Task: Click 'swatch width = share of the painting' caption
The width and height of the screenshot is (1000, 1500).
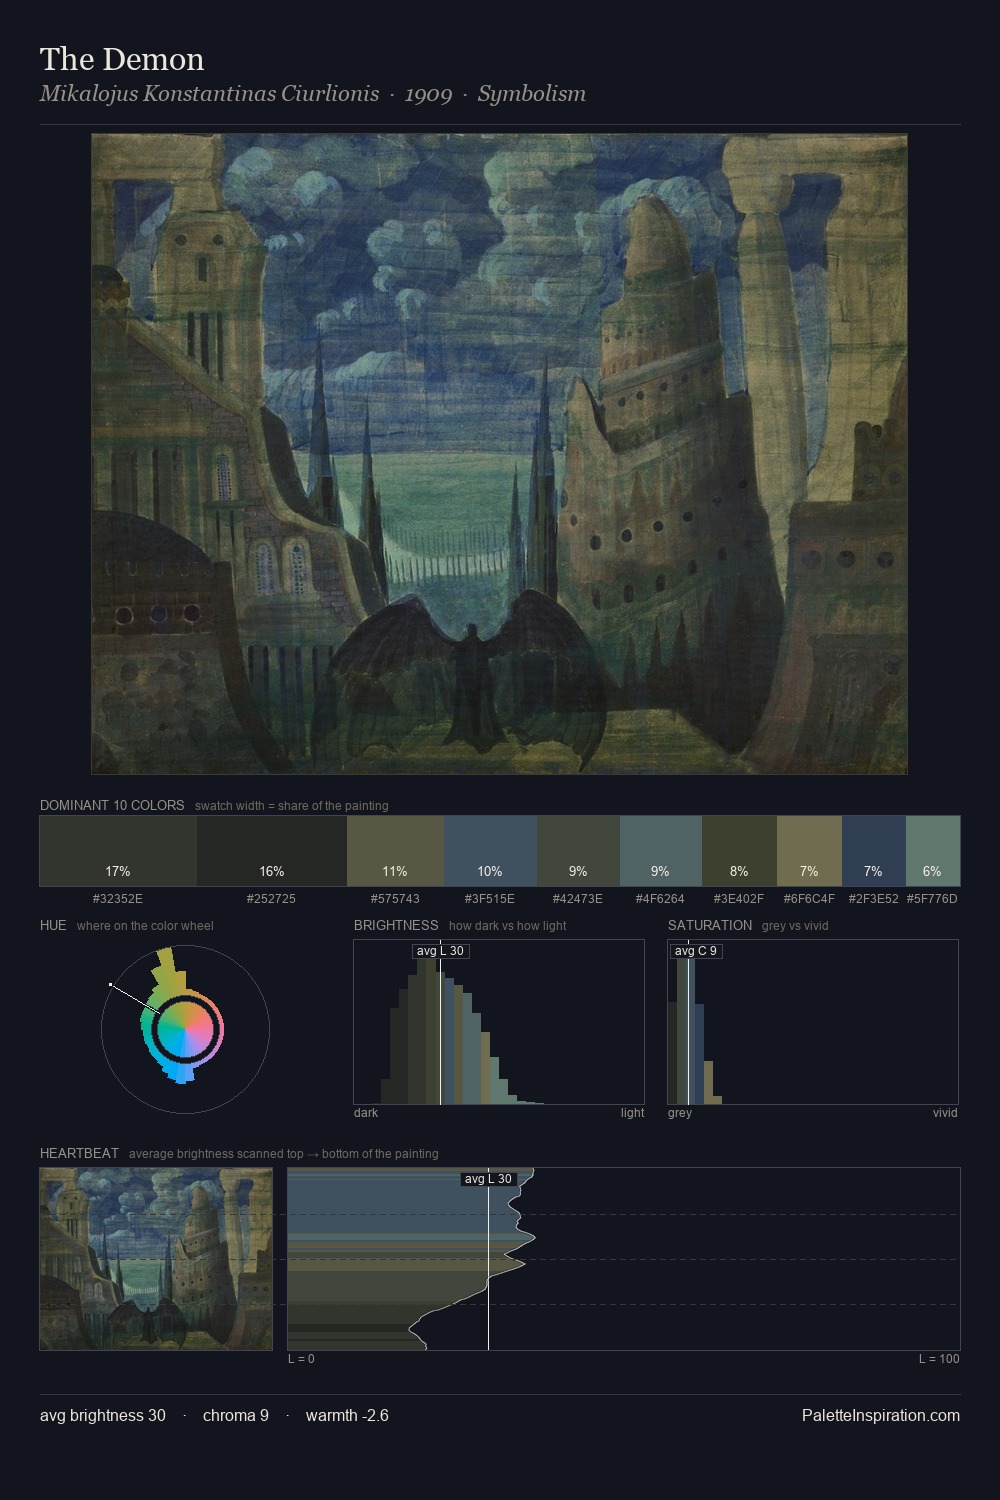Action: coord(292,806)
